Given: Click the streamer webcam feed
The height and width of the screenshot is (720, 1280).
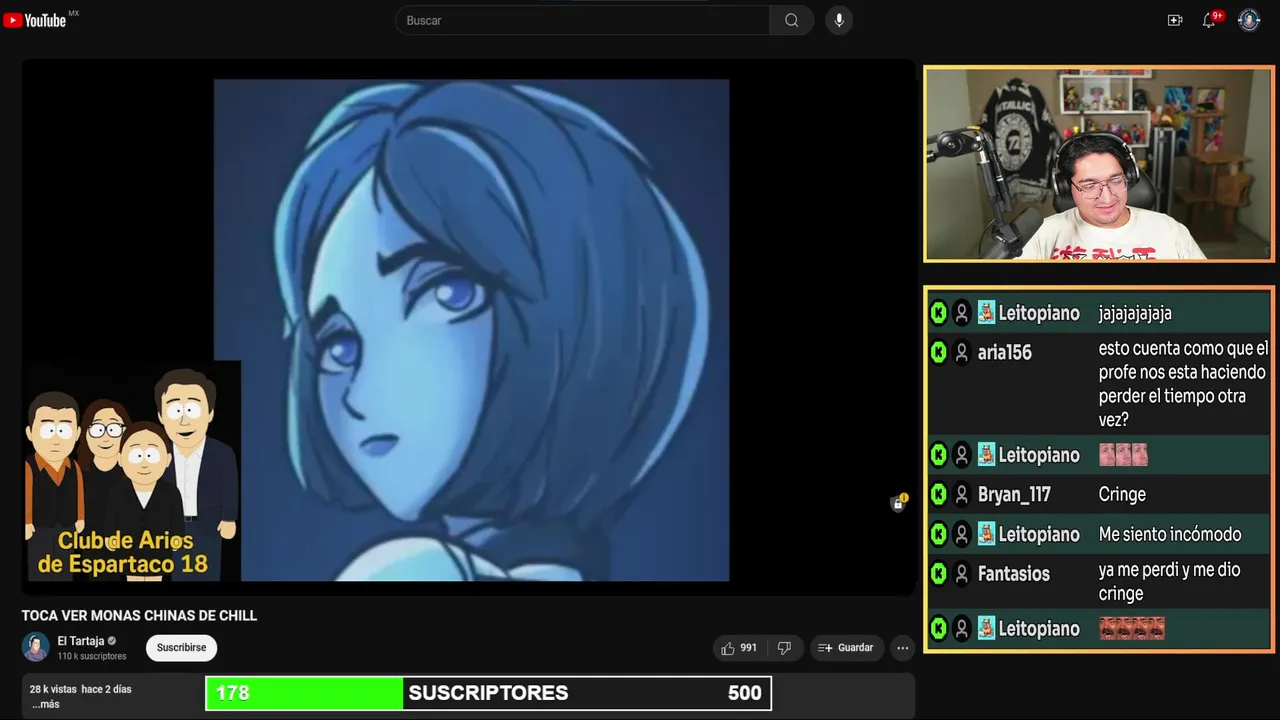Looking at the screenshot, I should 1098,164.
